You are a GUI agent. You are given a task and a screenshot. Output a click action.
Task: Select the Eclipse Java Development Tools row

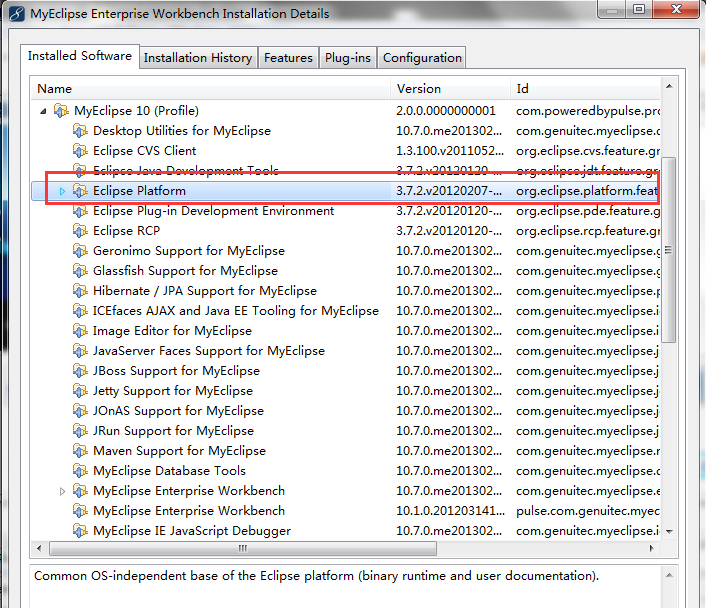pos(346,170)
